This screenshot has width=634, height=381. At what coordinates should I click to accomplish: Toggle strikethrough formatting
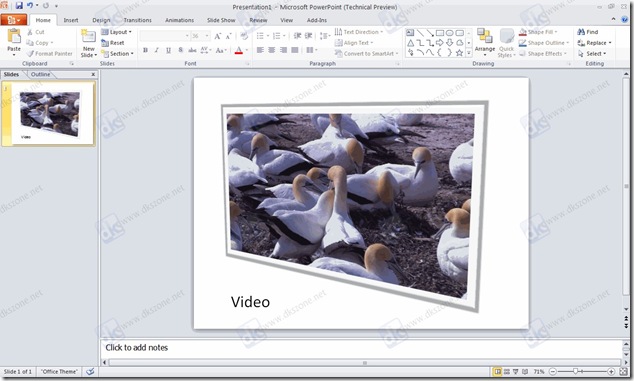click(192, 50)
